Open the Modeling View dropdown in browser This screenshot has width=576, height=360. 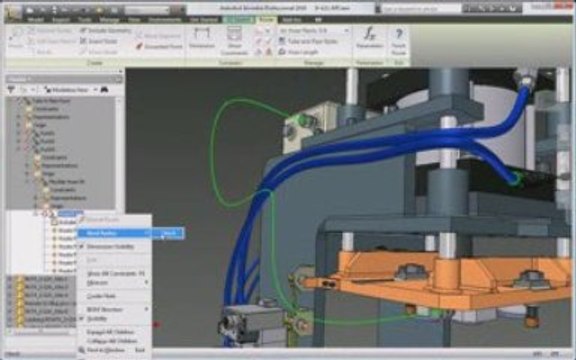[71, 89]
